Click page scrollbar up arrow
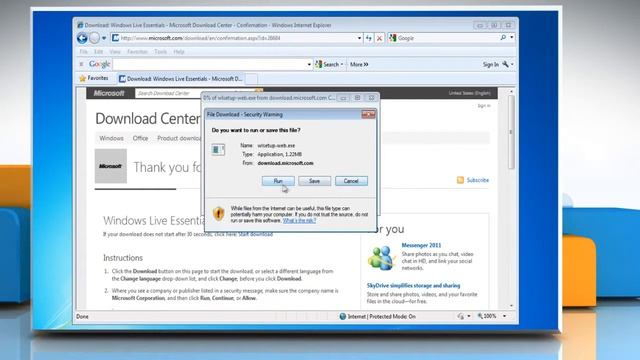Viewport: 640px width, 360px height. (511, 91)
